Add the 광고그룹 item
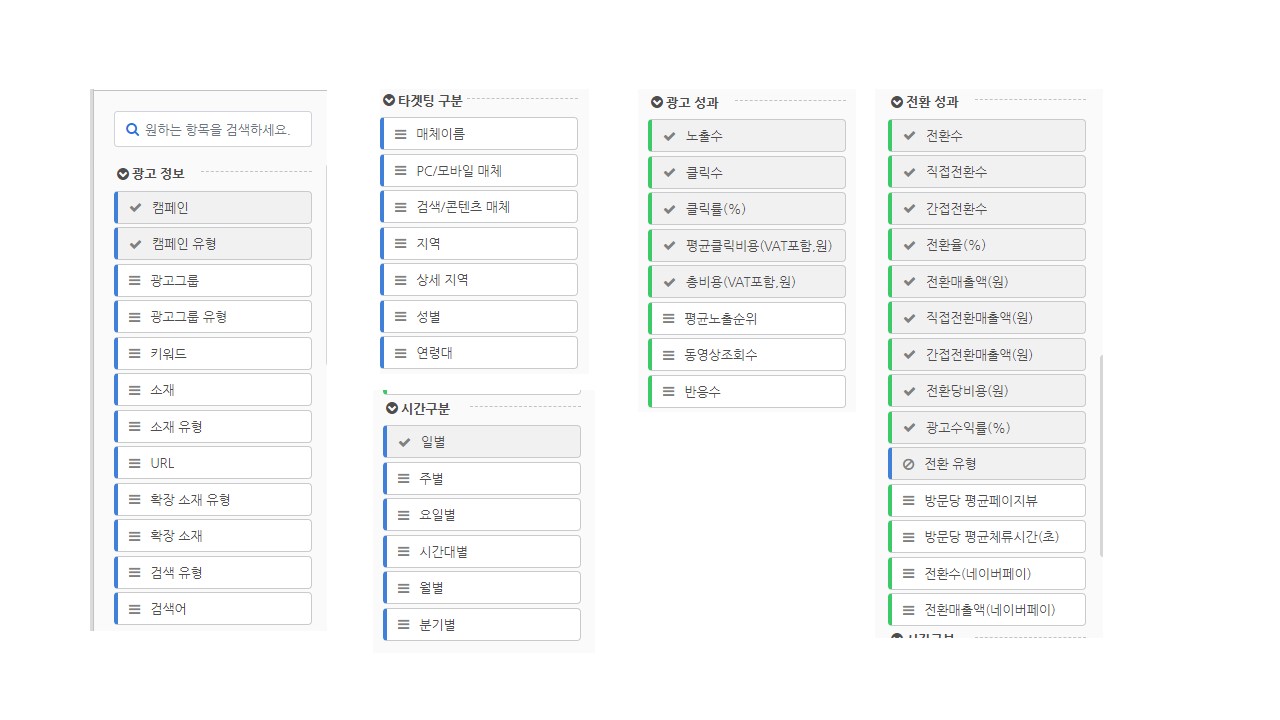1280x720 pixels. [213, 281]
